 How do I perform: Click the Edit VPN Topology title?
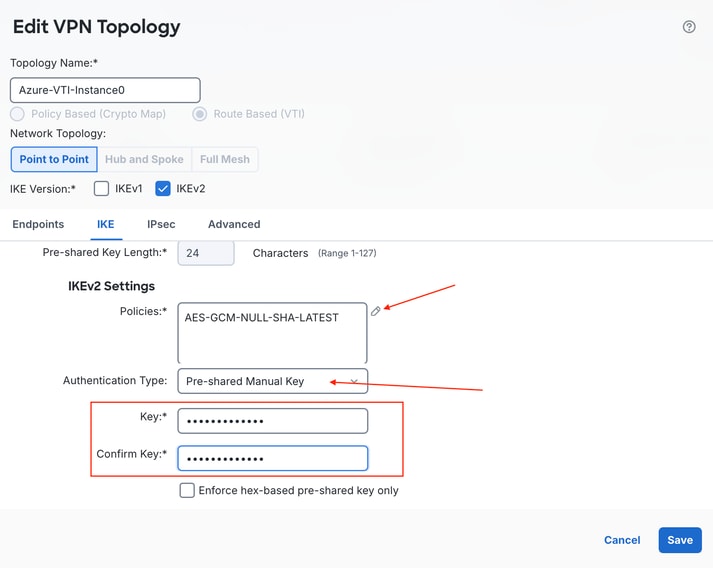pyautogui.click(x=96, y=27)
